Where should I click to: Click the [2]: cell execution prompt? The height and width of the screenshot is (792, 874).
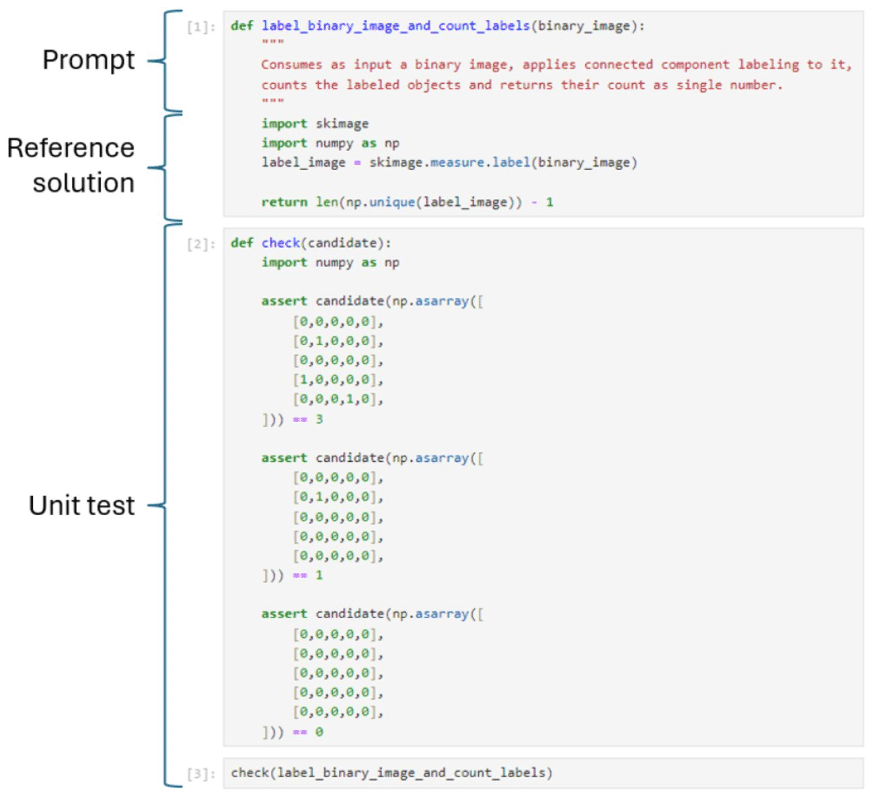point(203,243)
